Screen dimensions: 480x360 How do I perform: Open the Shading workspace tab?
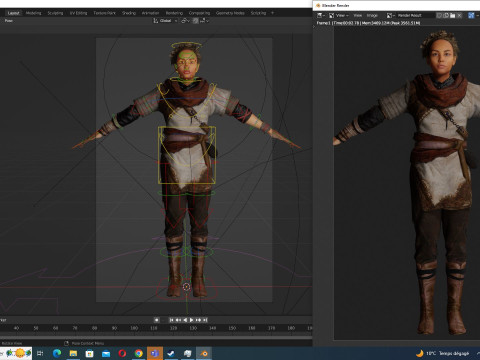click(129, 13)
